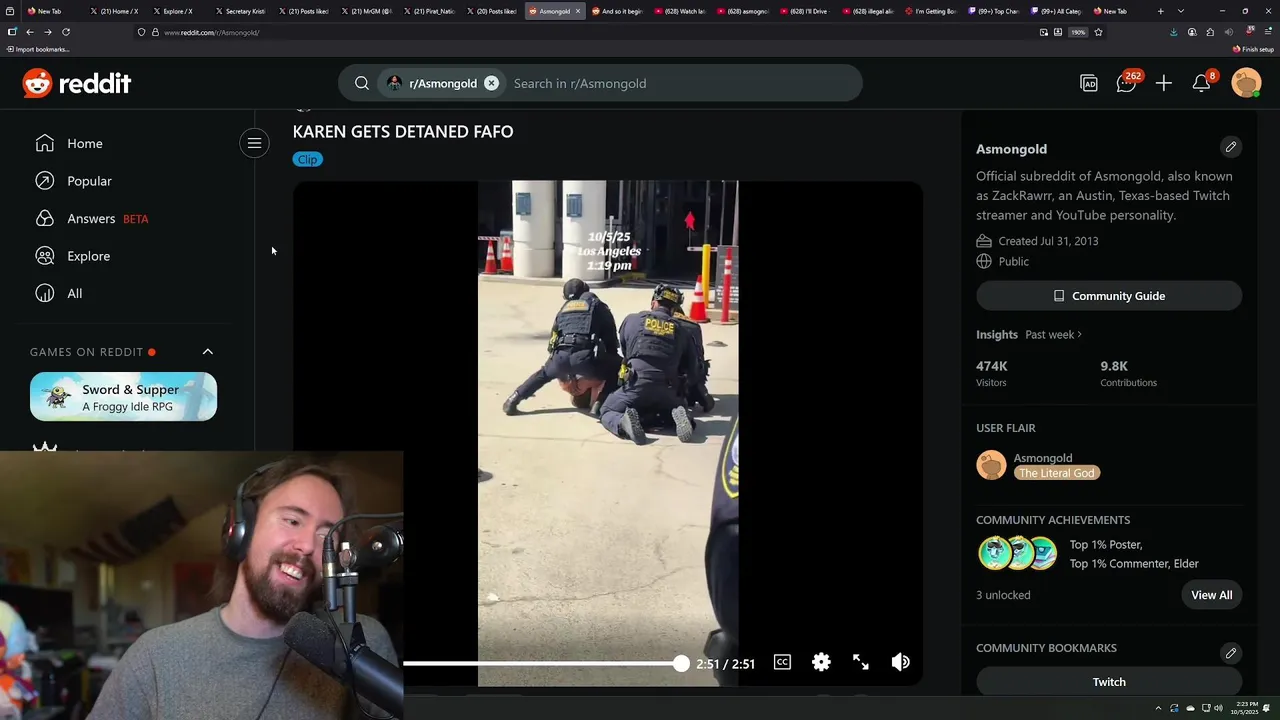Open the Firefox account icon
The width and height of the screenshot is (1280, 720).
click(1192, 32)
